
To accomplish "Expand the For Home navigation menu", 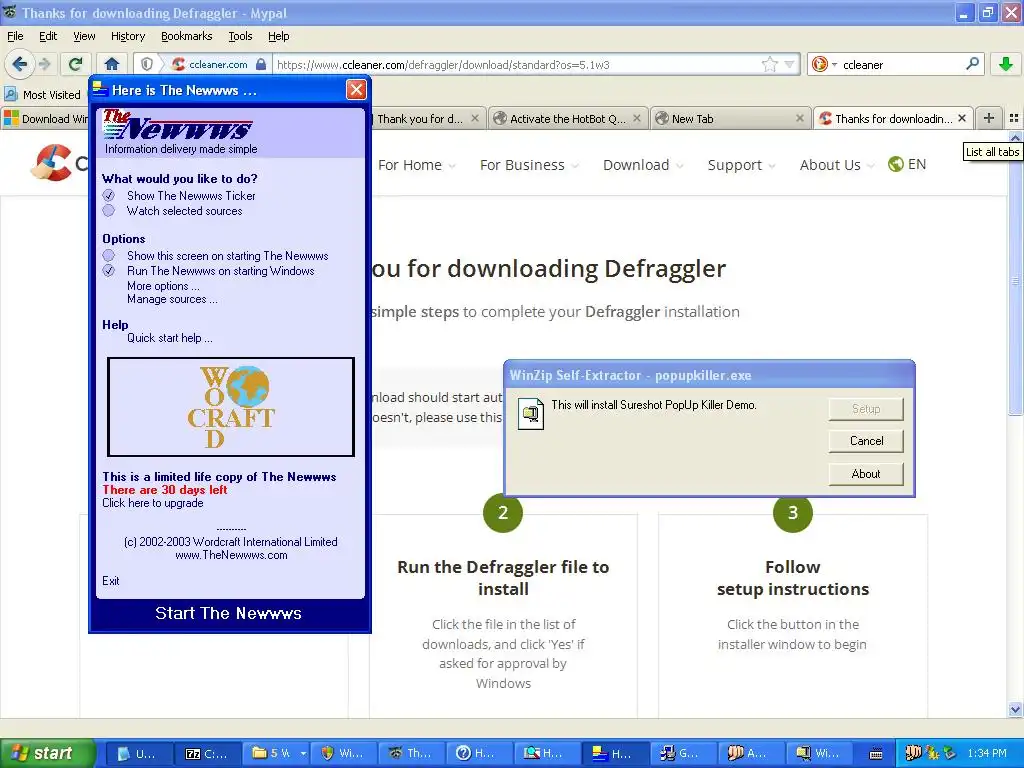I will (x=417, y=165).
